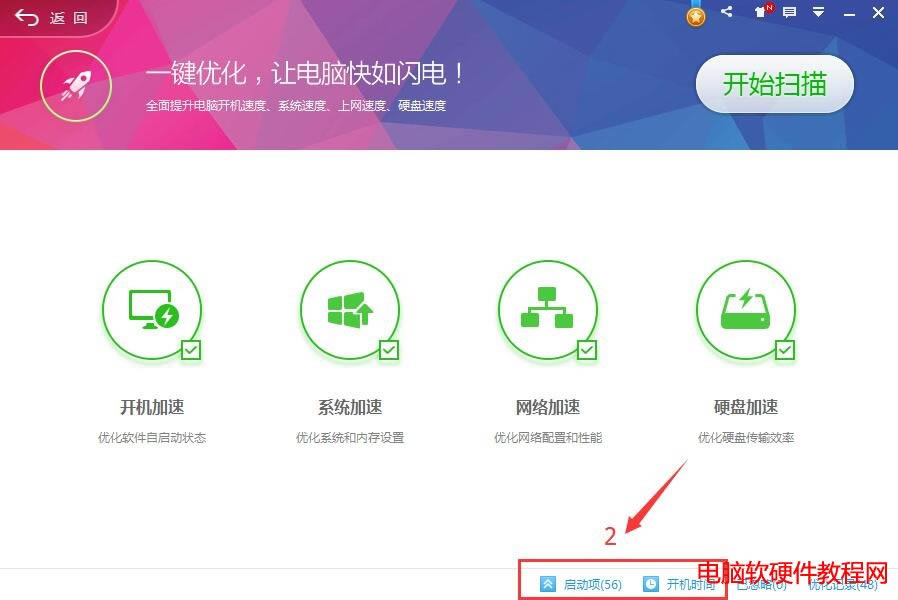Click the medal level icon in title bar
Screen dimensions: 898x600
696,13
